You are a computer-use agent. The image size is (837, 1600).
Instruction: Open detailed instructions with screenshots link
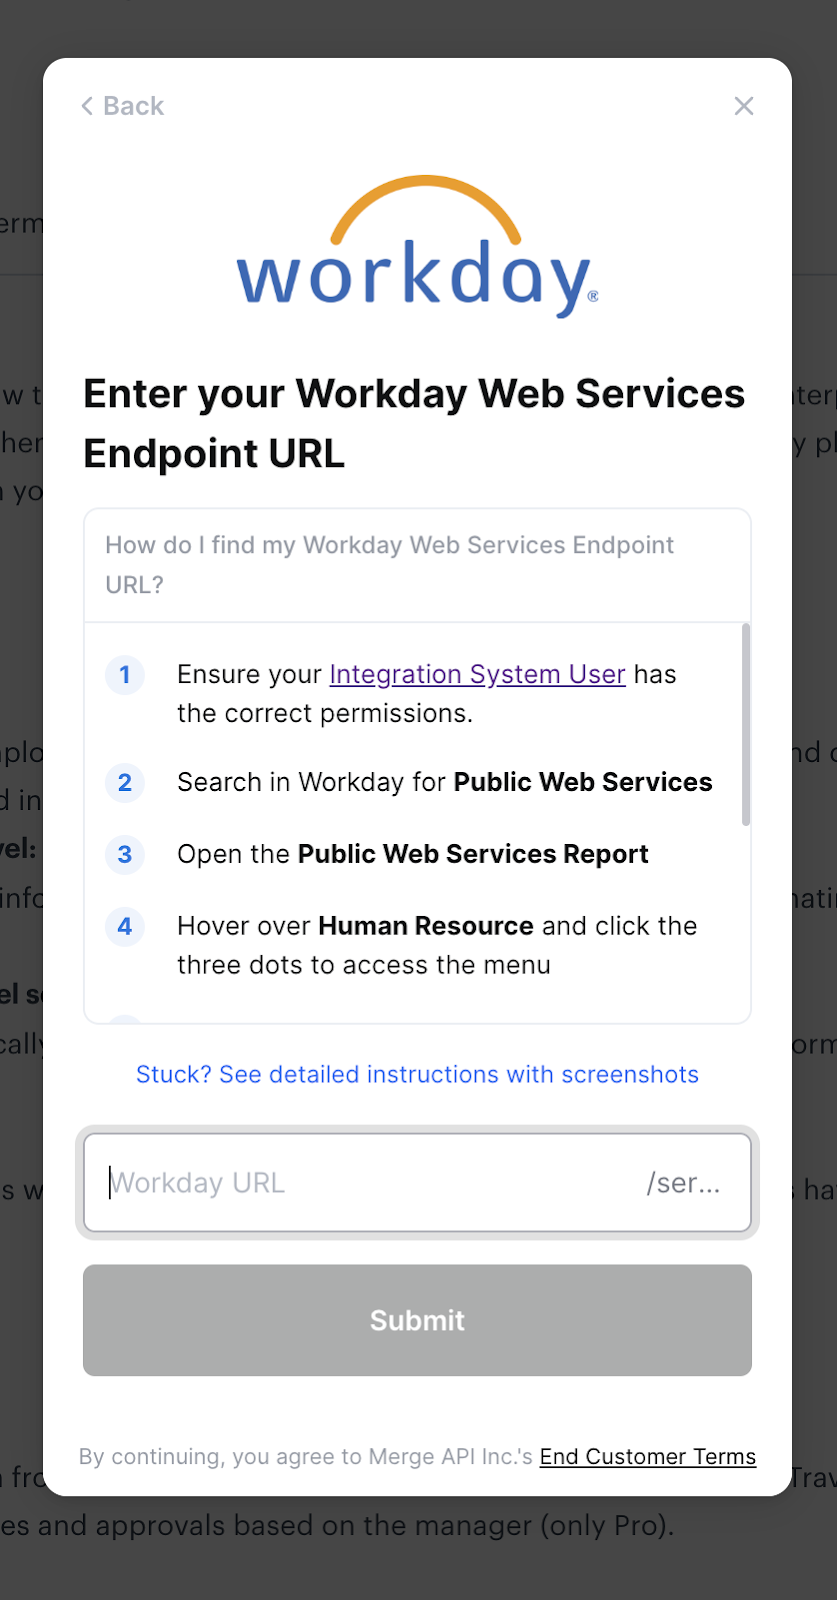[417, 1075]
